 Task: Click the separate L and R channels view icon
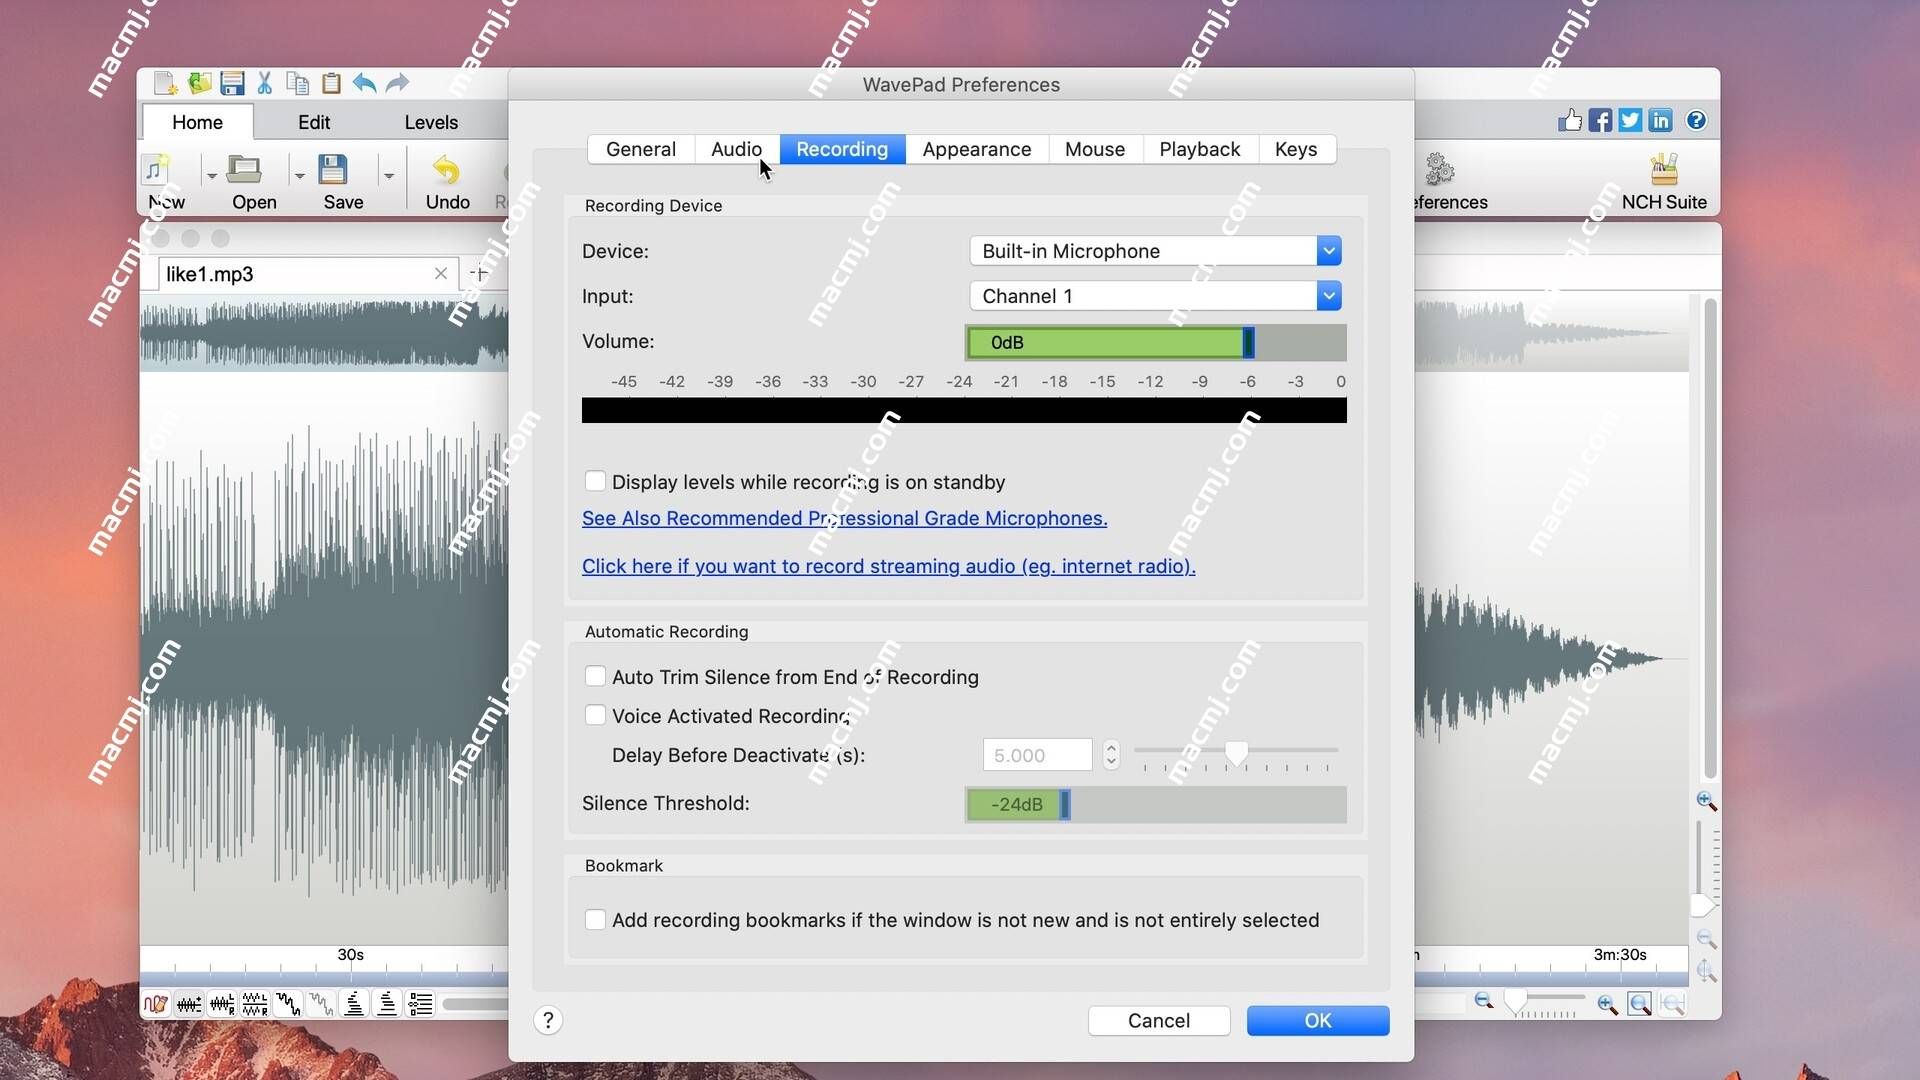point(255,1004)
